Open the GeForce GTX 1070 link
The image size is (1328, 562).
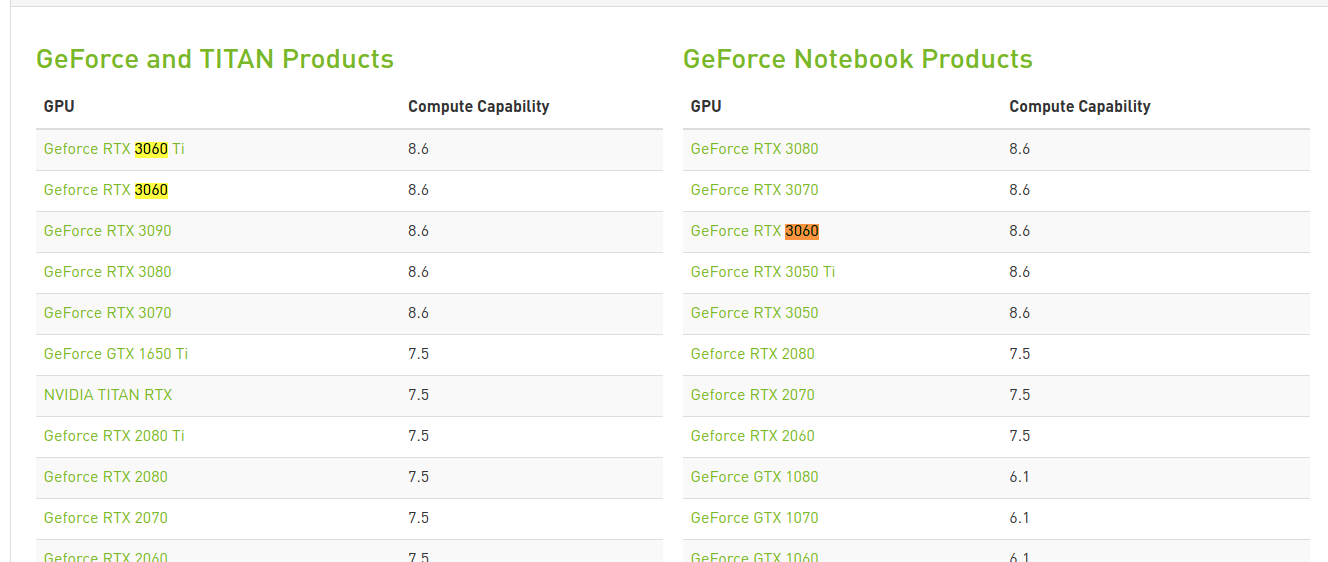click(x=755, y=518)
